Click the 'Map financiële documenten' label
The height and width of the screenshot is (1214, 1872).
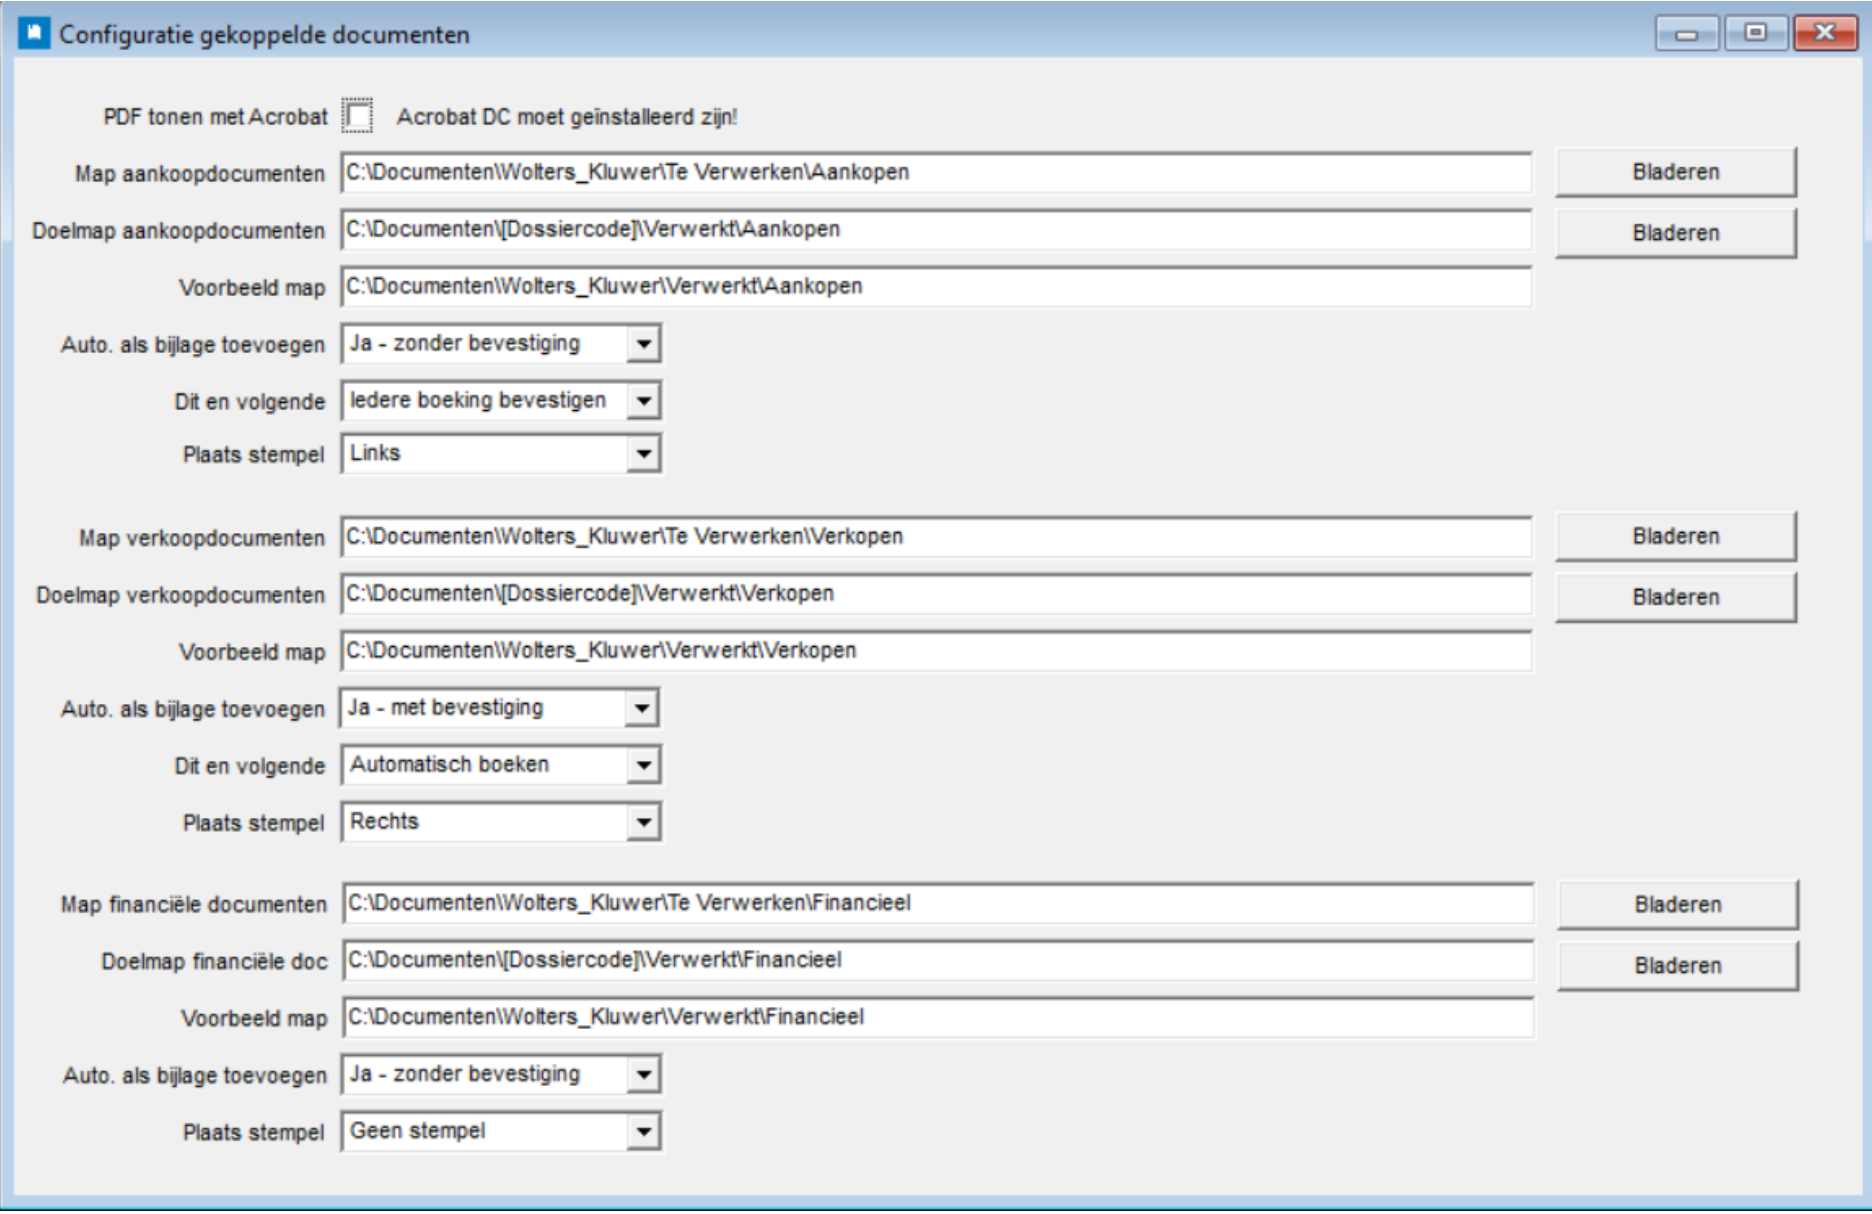click(x=194, y=904)
